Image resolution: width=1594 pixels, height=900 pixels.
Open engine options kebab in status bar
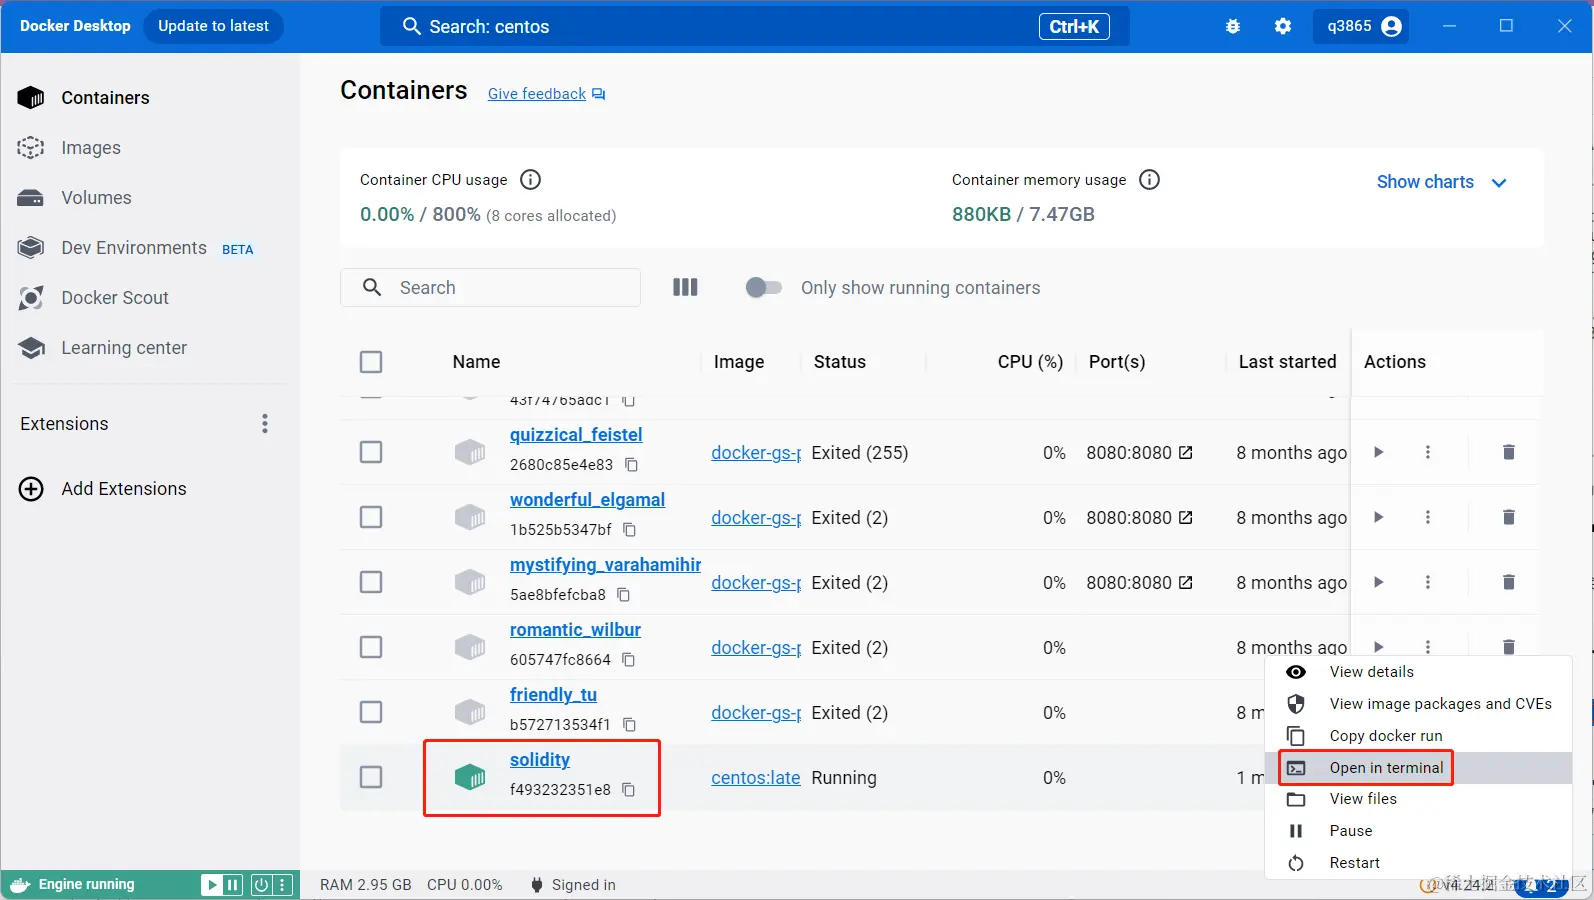pos(283,885)
